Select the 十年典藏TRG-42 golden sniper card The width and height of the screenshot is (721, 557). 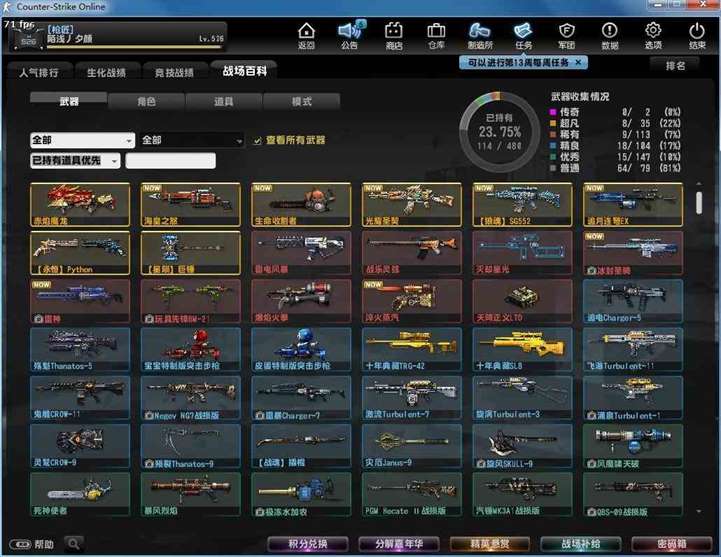412,350
